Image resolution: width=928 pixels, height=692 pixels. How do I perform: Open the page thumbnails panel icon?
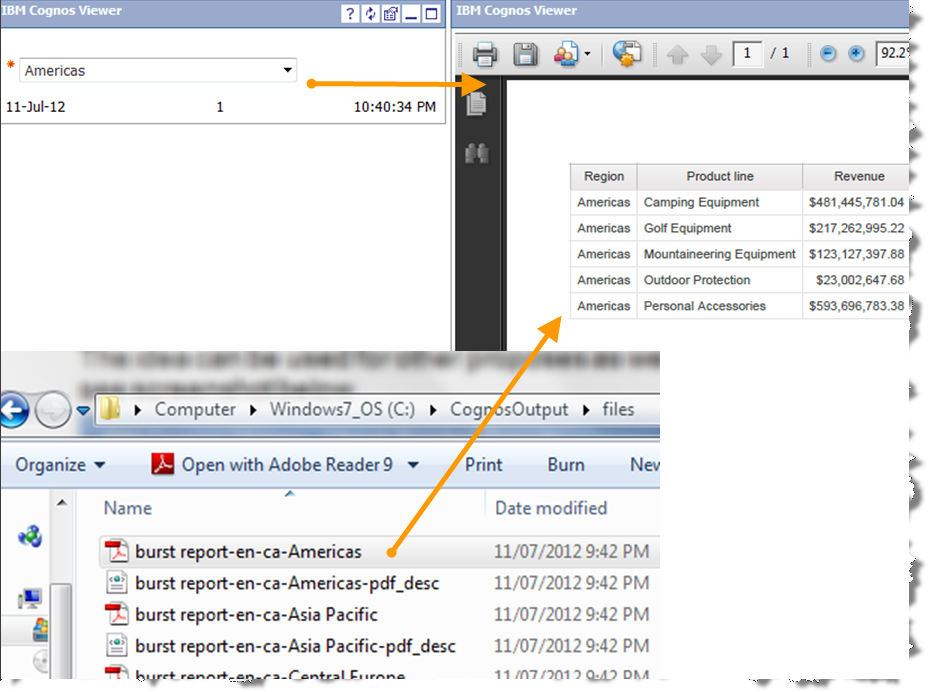point(476,104)
